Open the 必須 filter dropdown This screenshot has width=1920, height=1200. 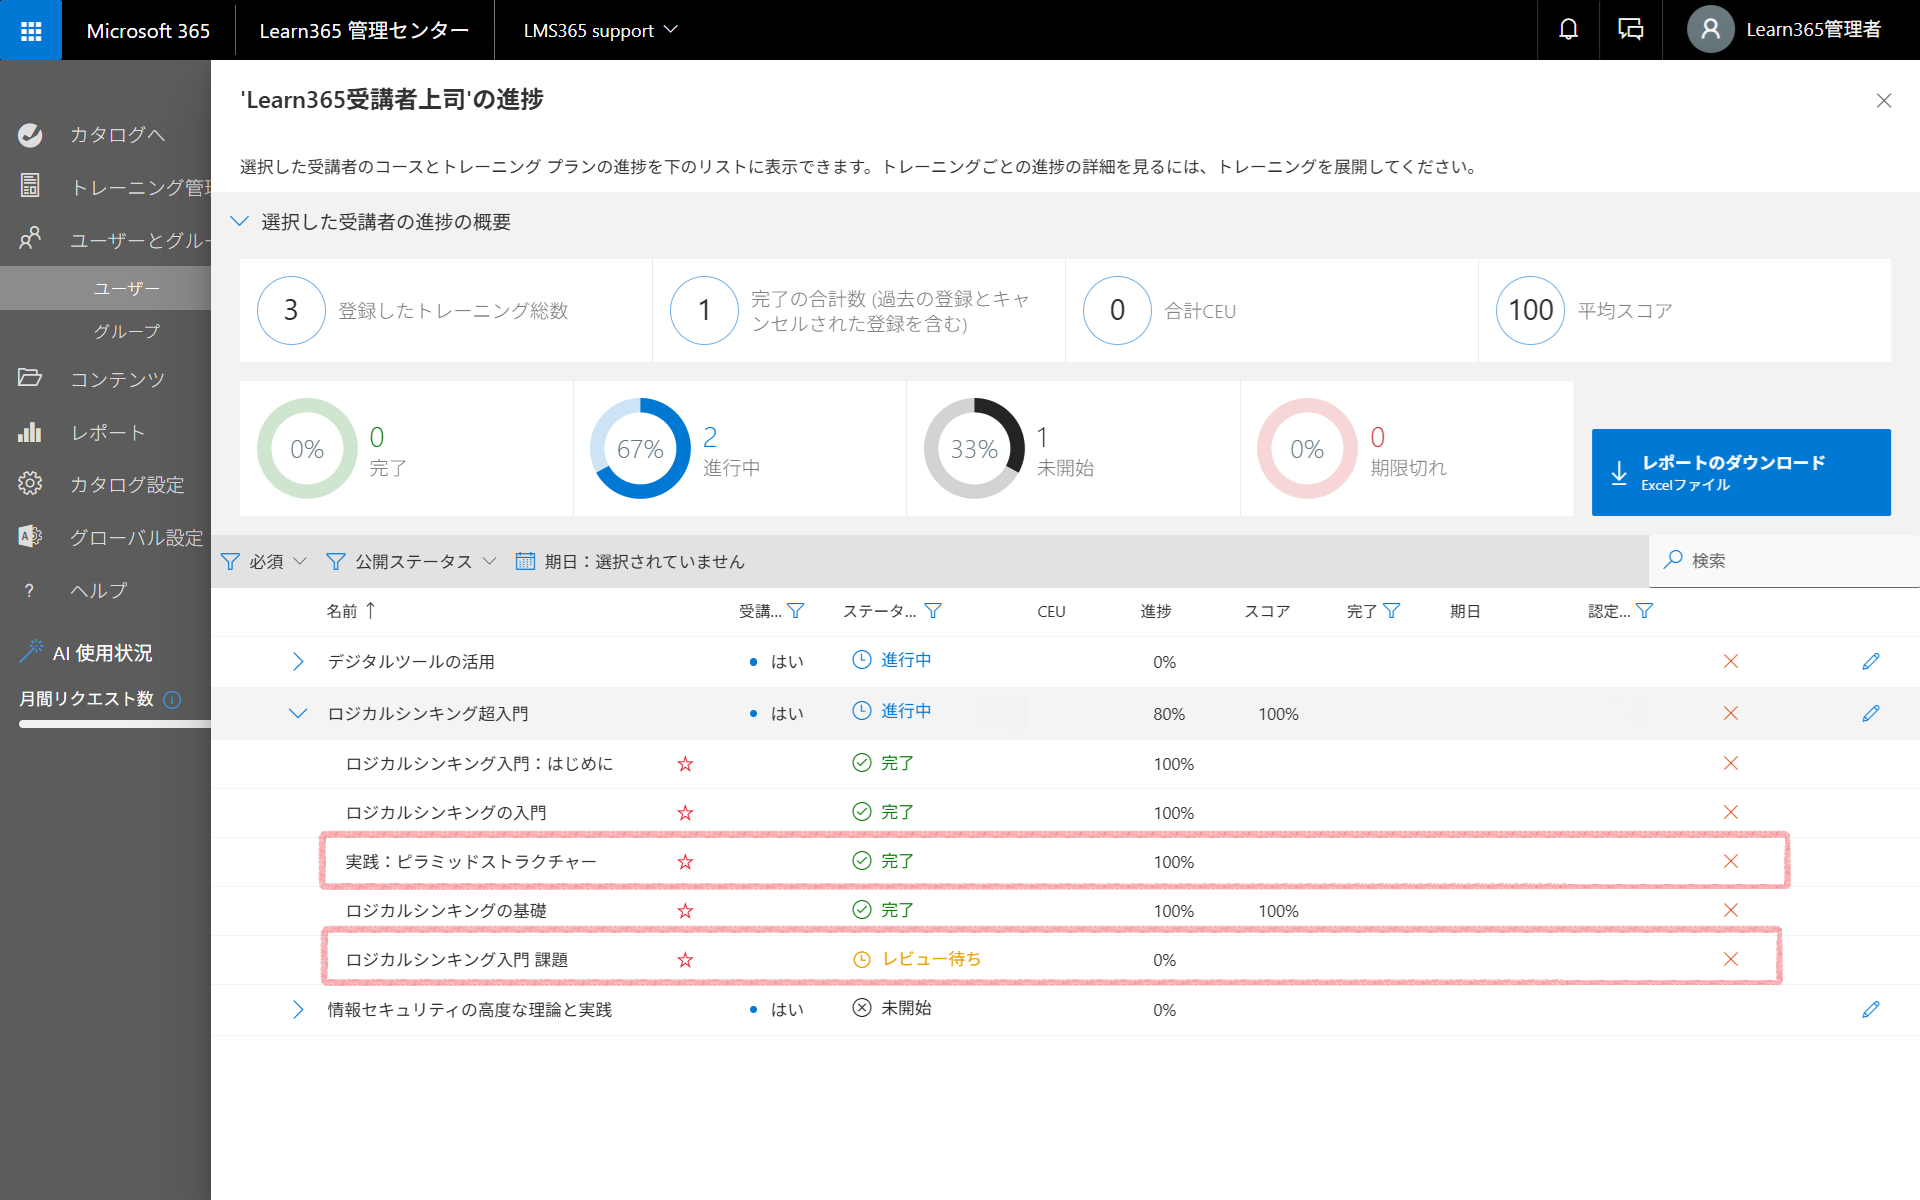pos(264,562)
